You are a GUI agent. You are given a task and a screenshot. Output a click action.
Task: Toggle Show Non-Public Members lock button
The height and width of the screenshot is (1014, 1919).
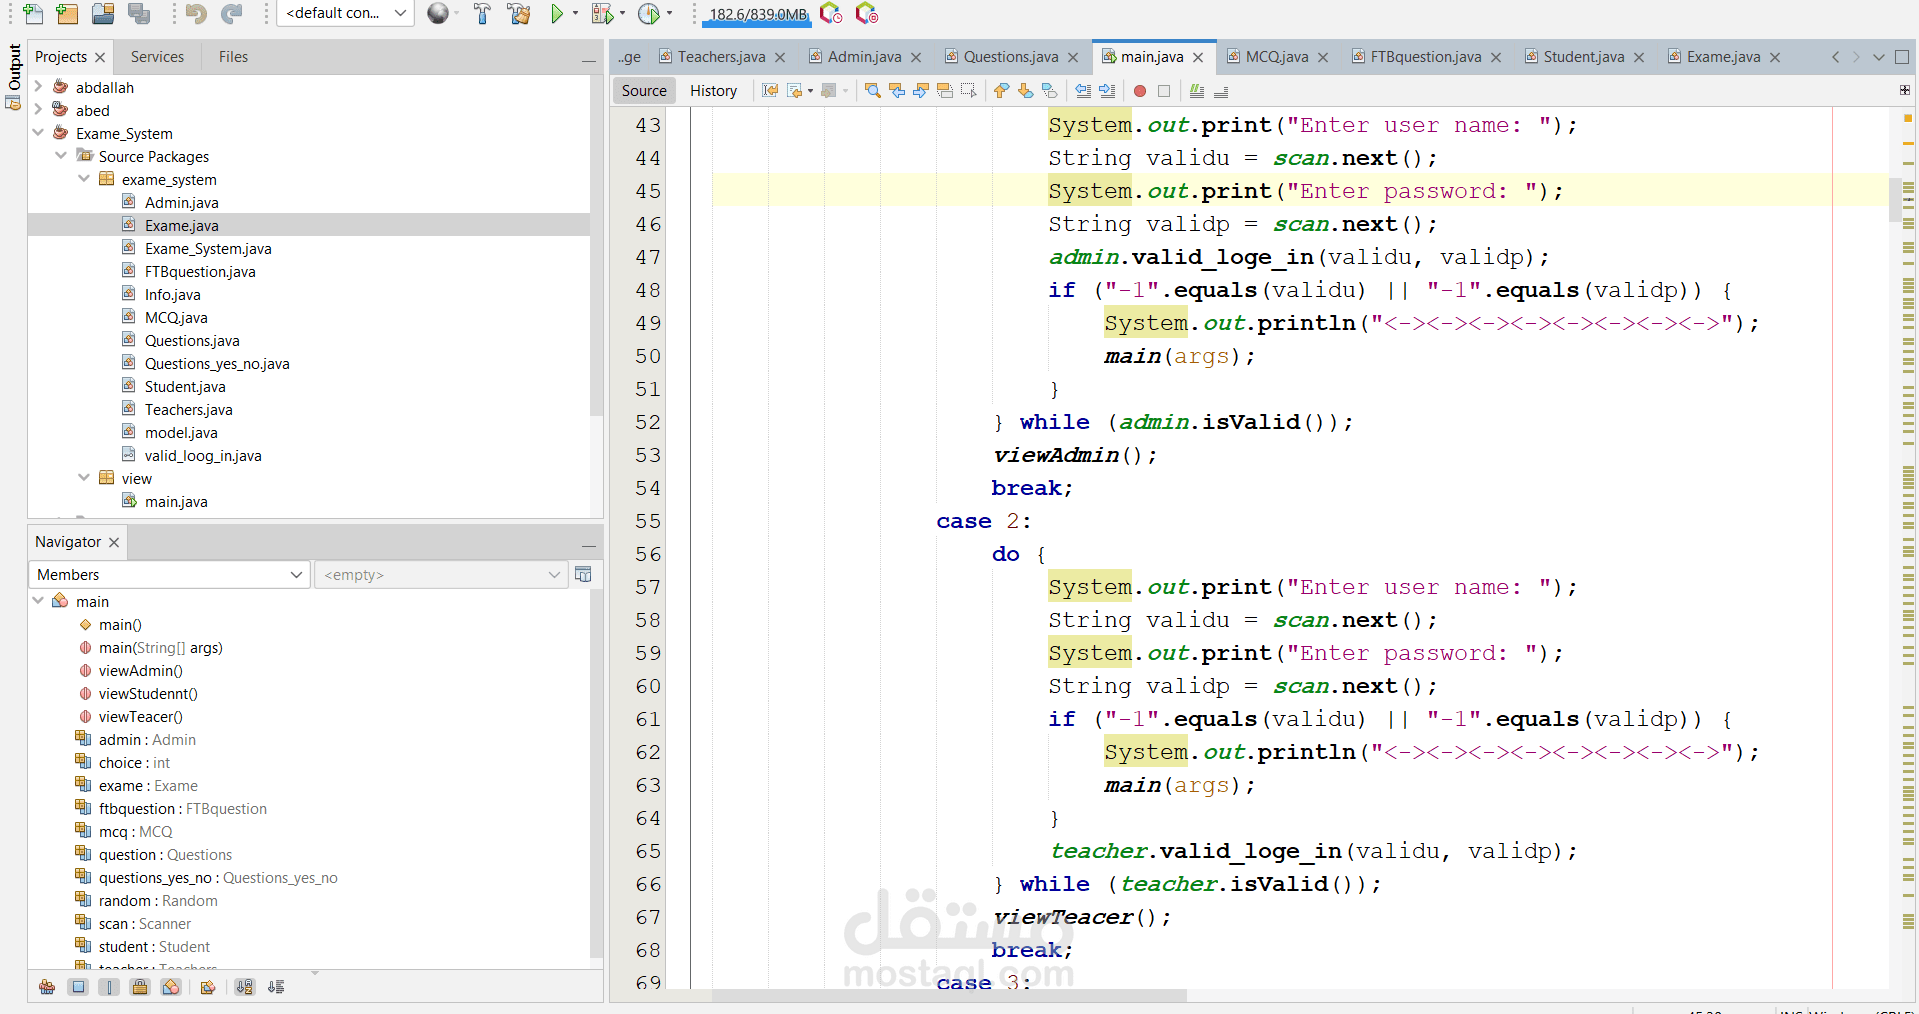pos(140,987)
